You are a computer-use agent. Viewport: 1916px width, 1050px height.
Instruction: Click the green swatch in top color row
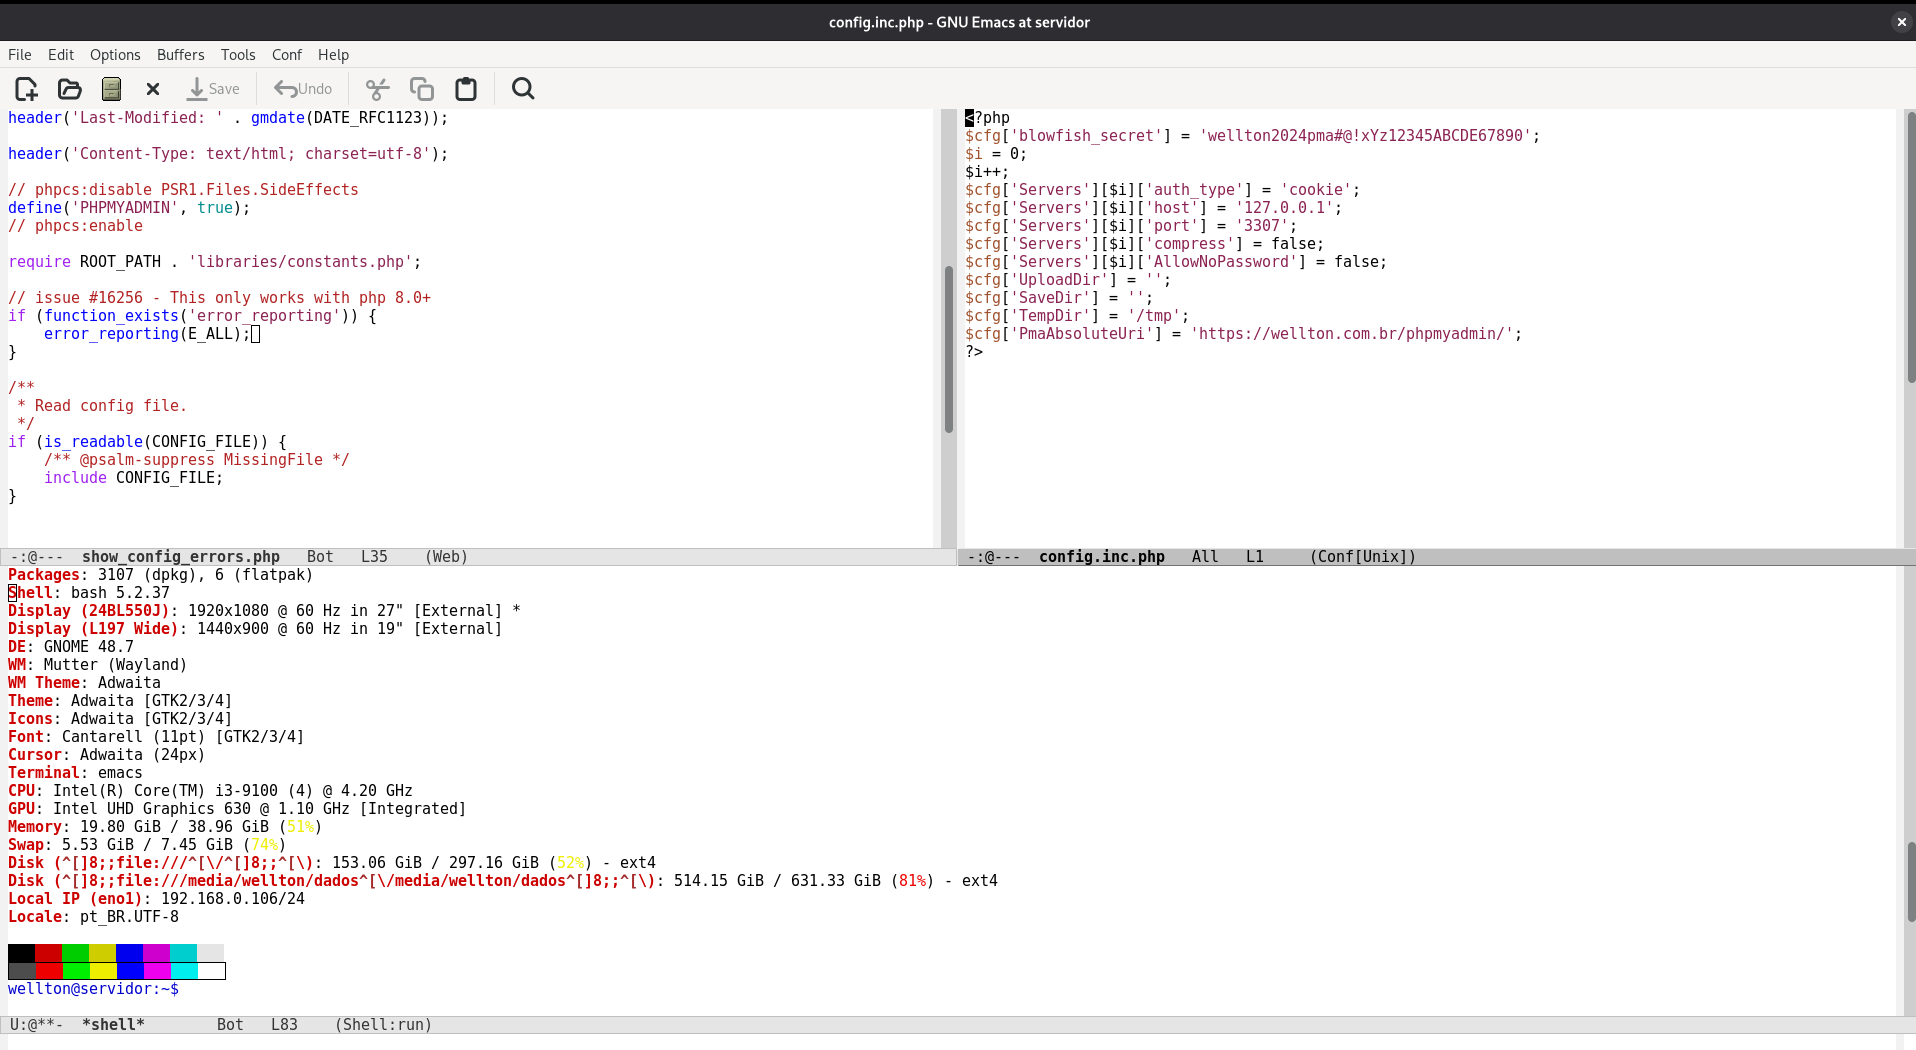coord(75,953)
